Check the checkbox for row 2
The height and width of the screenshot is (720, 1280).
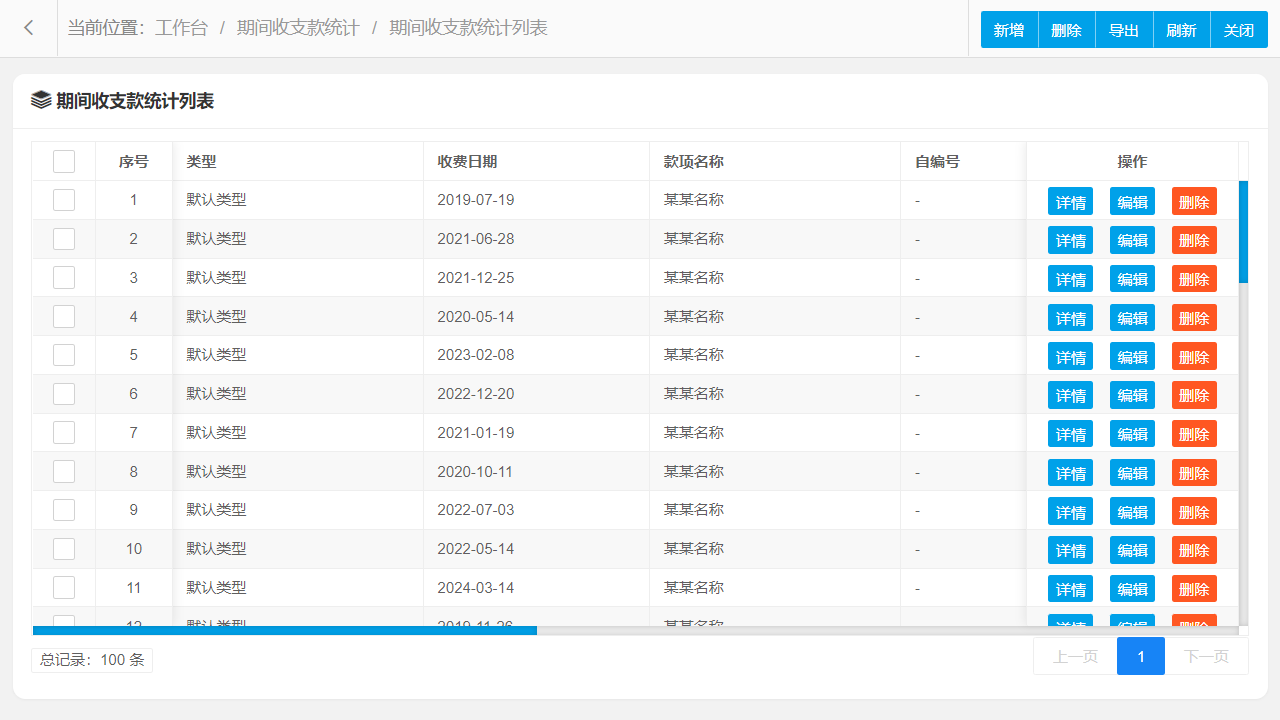pyautogui.click(x=64, y=239)
